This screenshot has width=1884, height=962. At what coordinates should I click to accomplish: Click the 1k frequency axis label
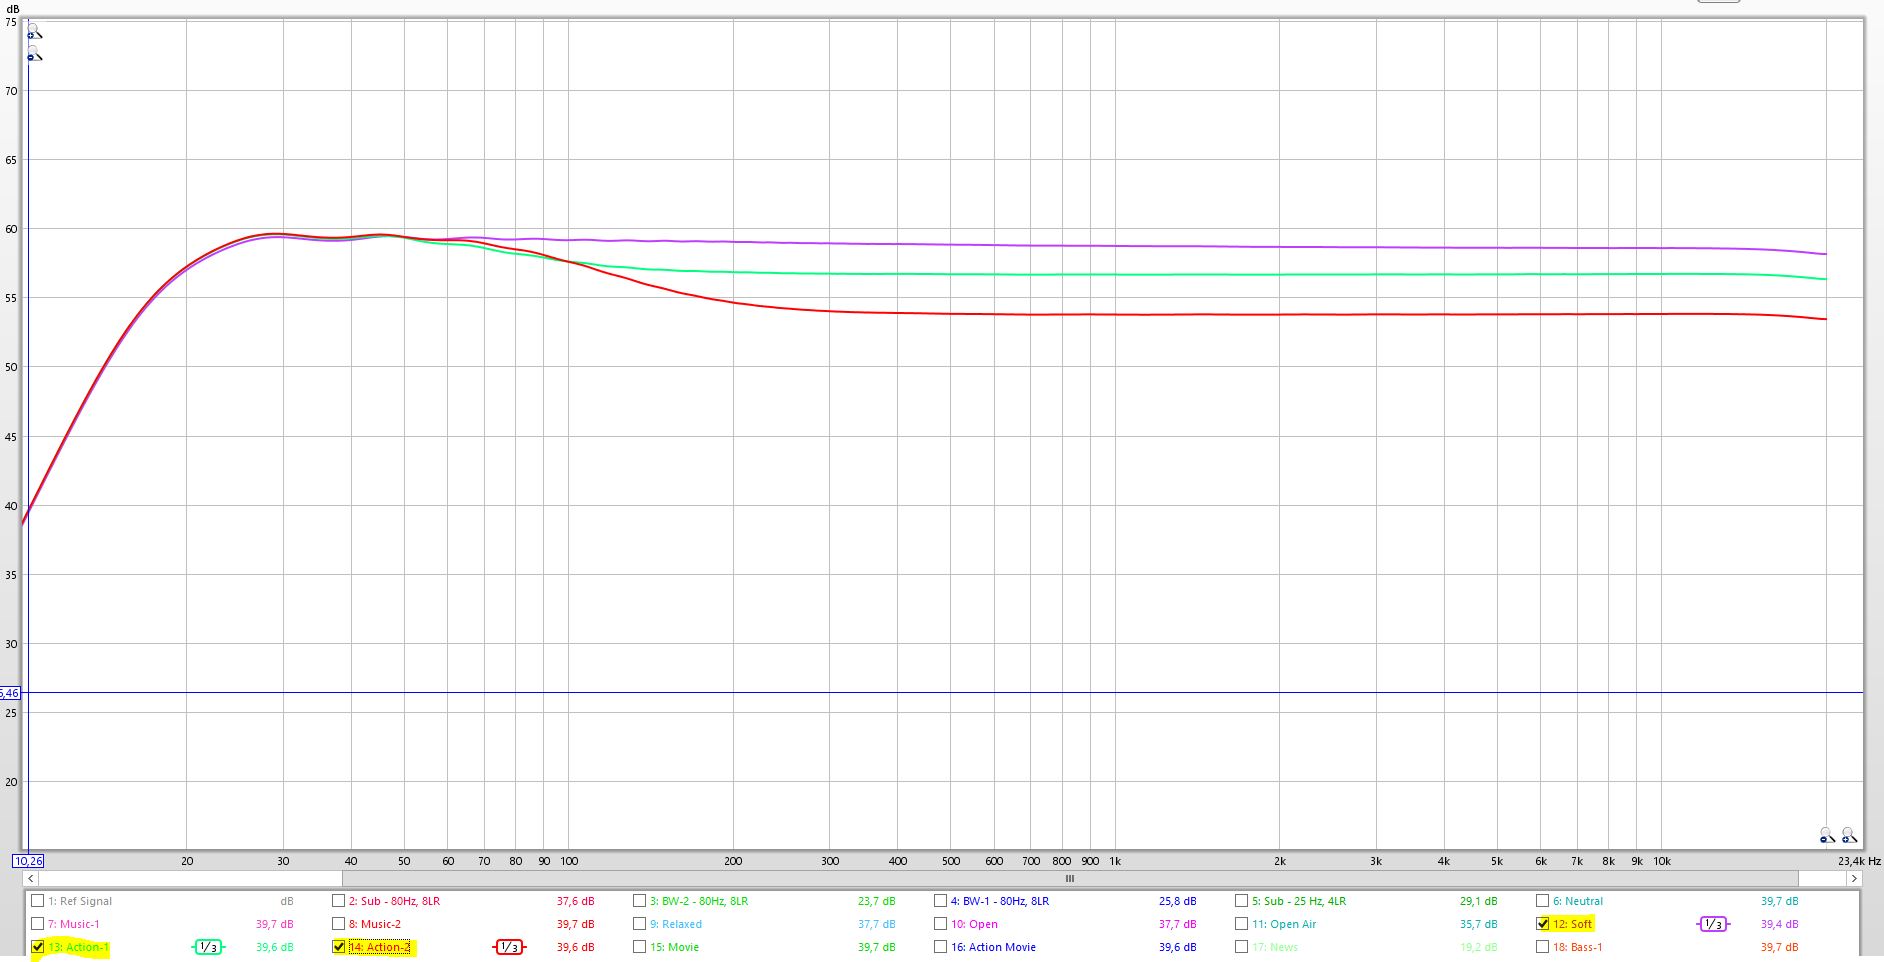point(1115,861)
